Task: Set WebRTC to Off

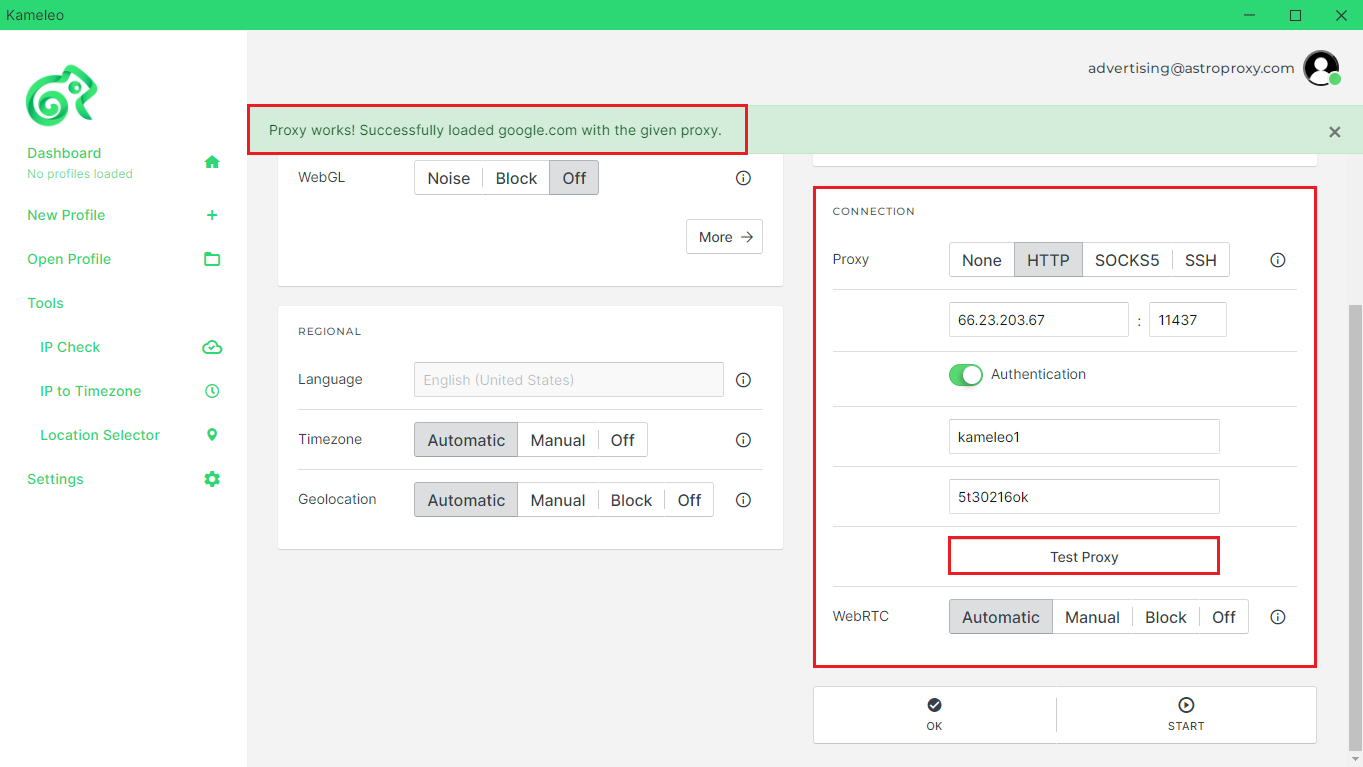Action: [1224, 617]
